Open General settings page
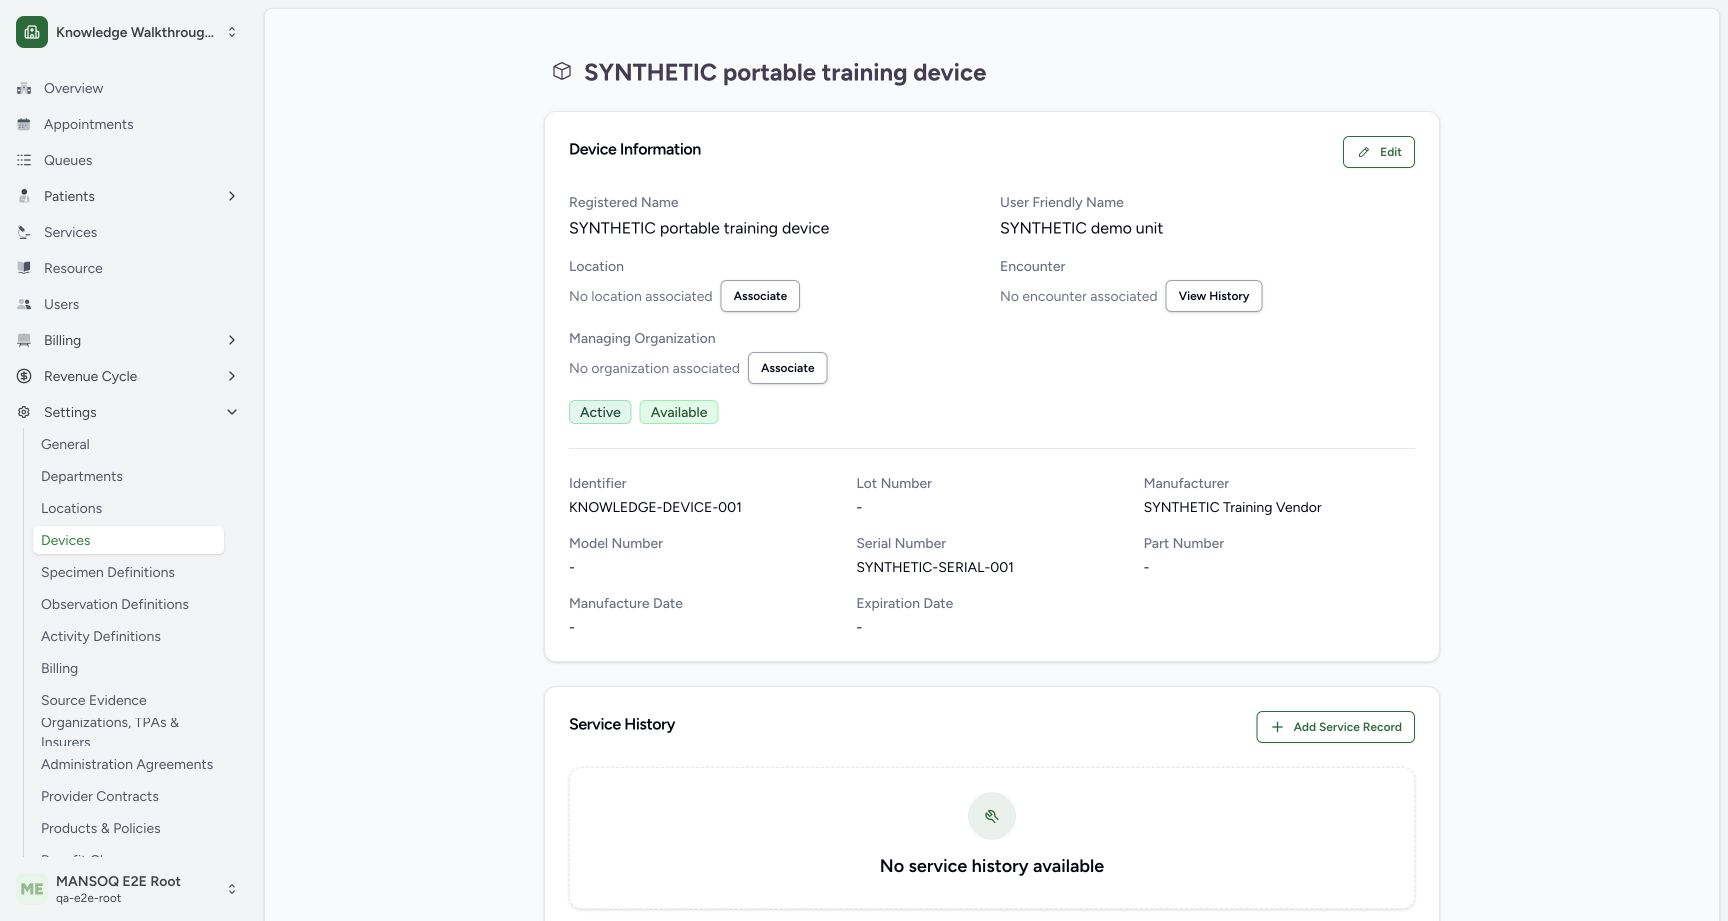This screenshot has height=921, width=1728. [x=65, y=444]
